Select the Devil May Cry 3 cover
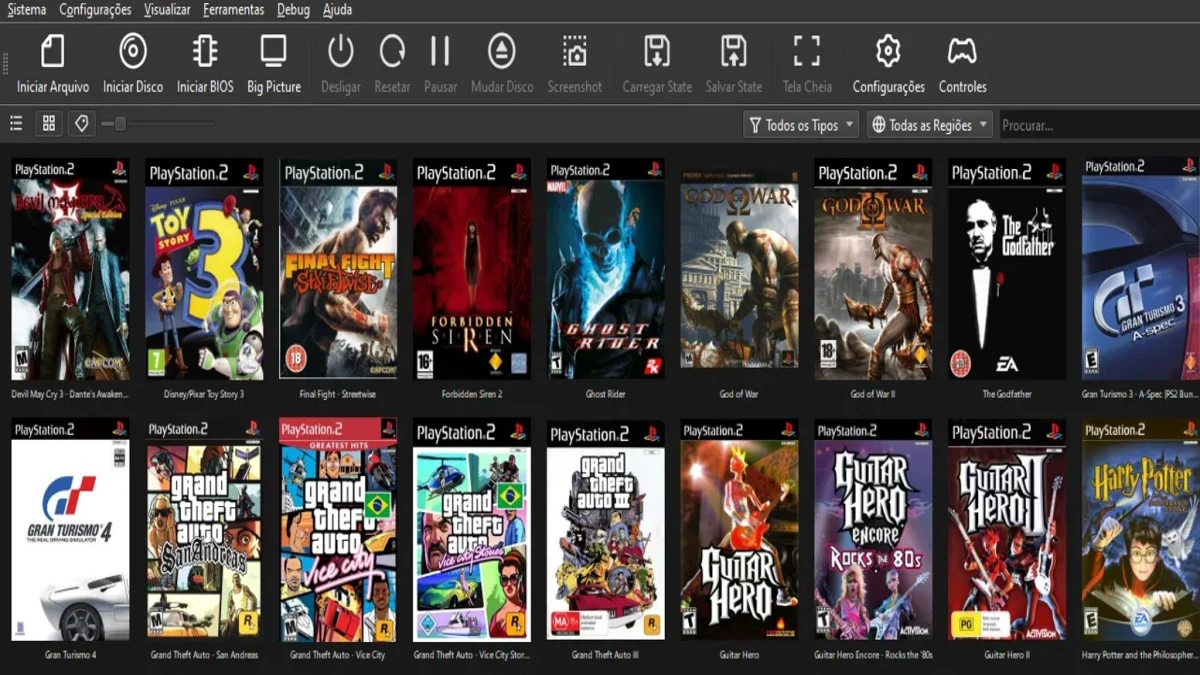1200x675 pixels. (x=70, y=269)
